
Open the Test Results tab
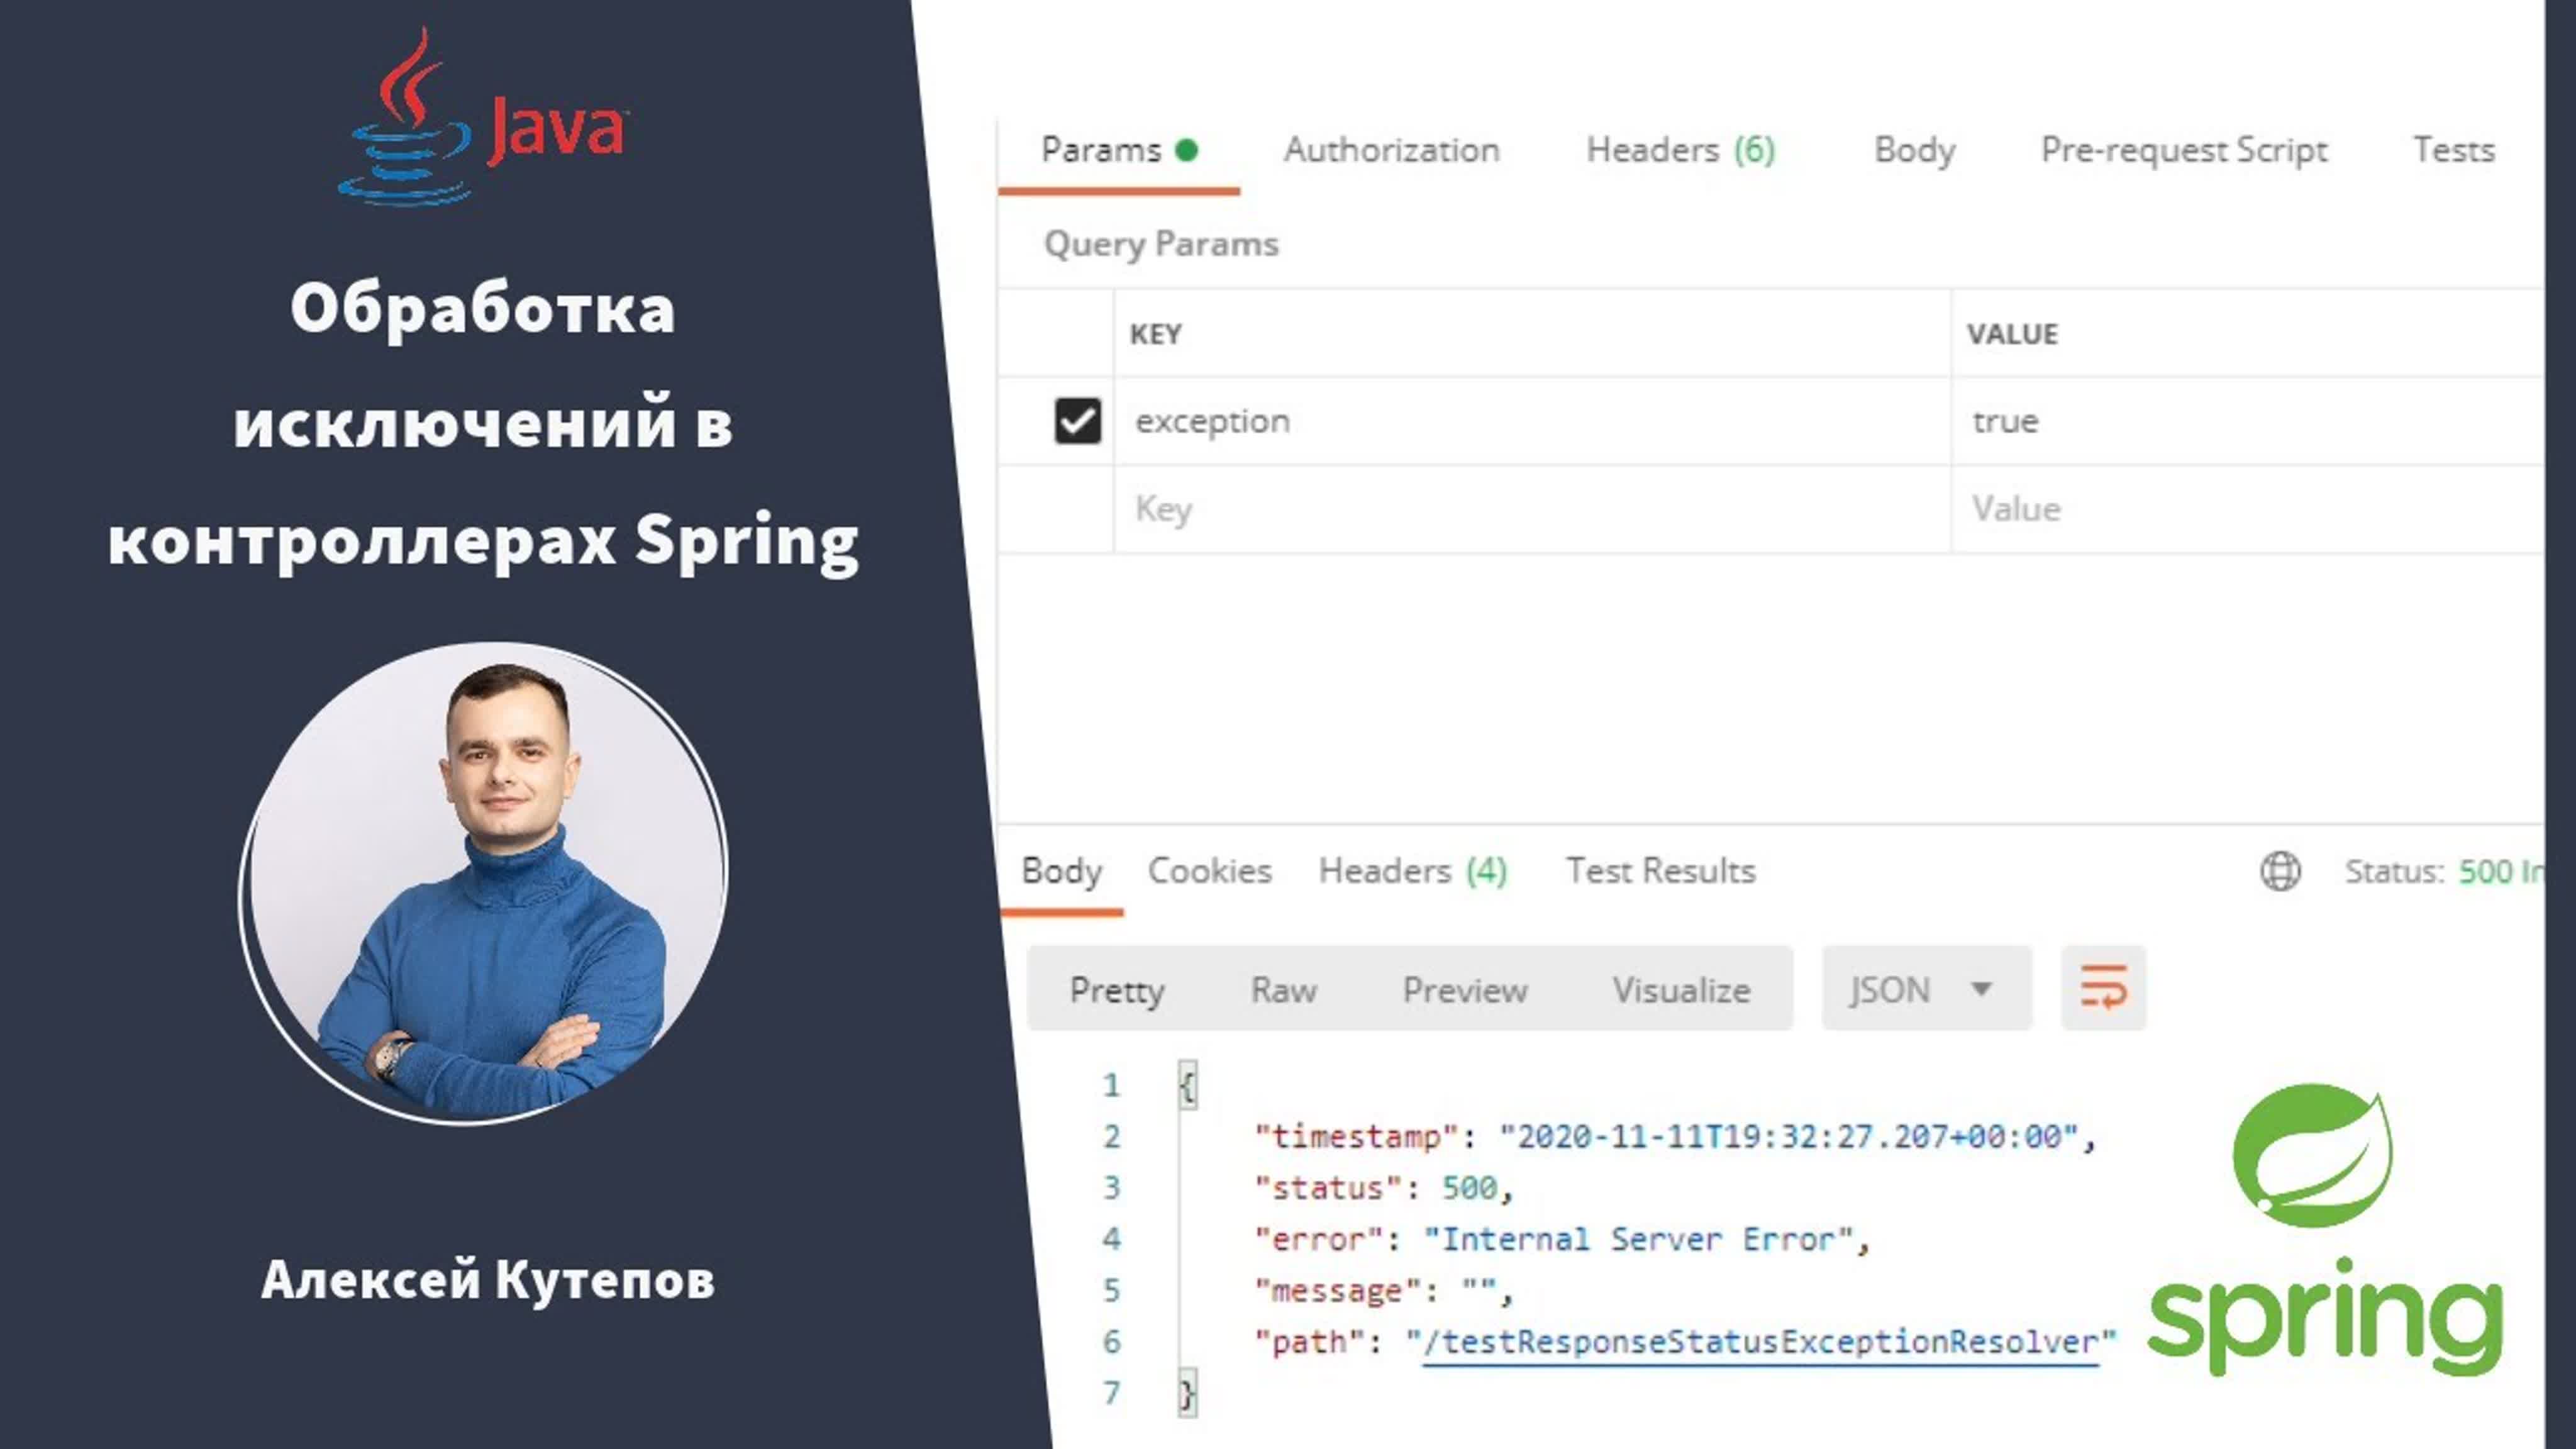tap(1660, 871)
